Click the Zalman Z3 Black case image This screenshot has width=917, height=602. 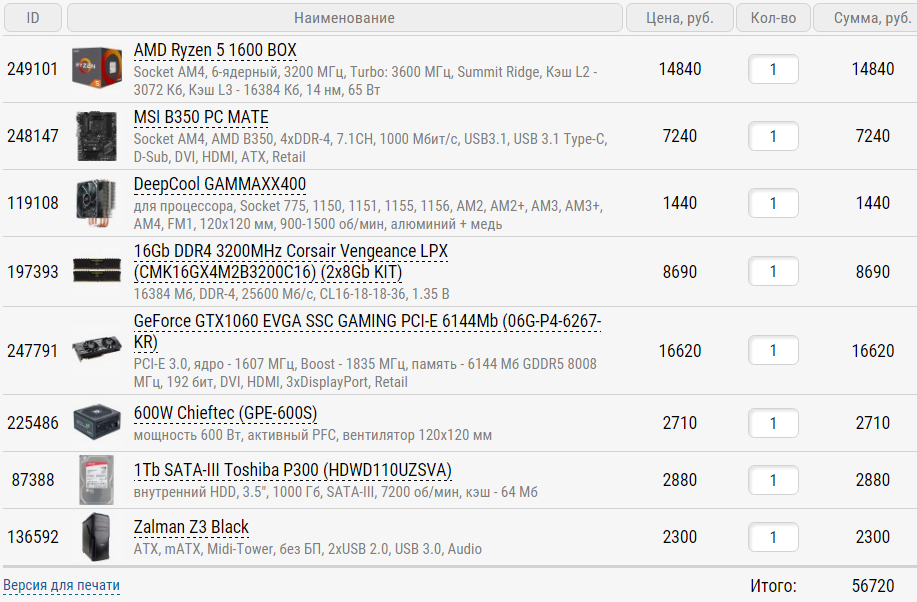[x=97, y=536]
